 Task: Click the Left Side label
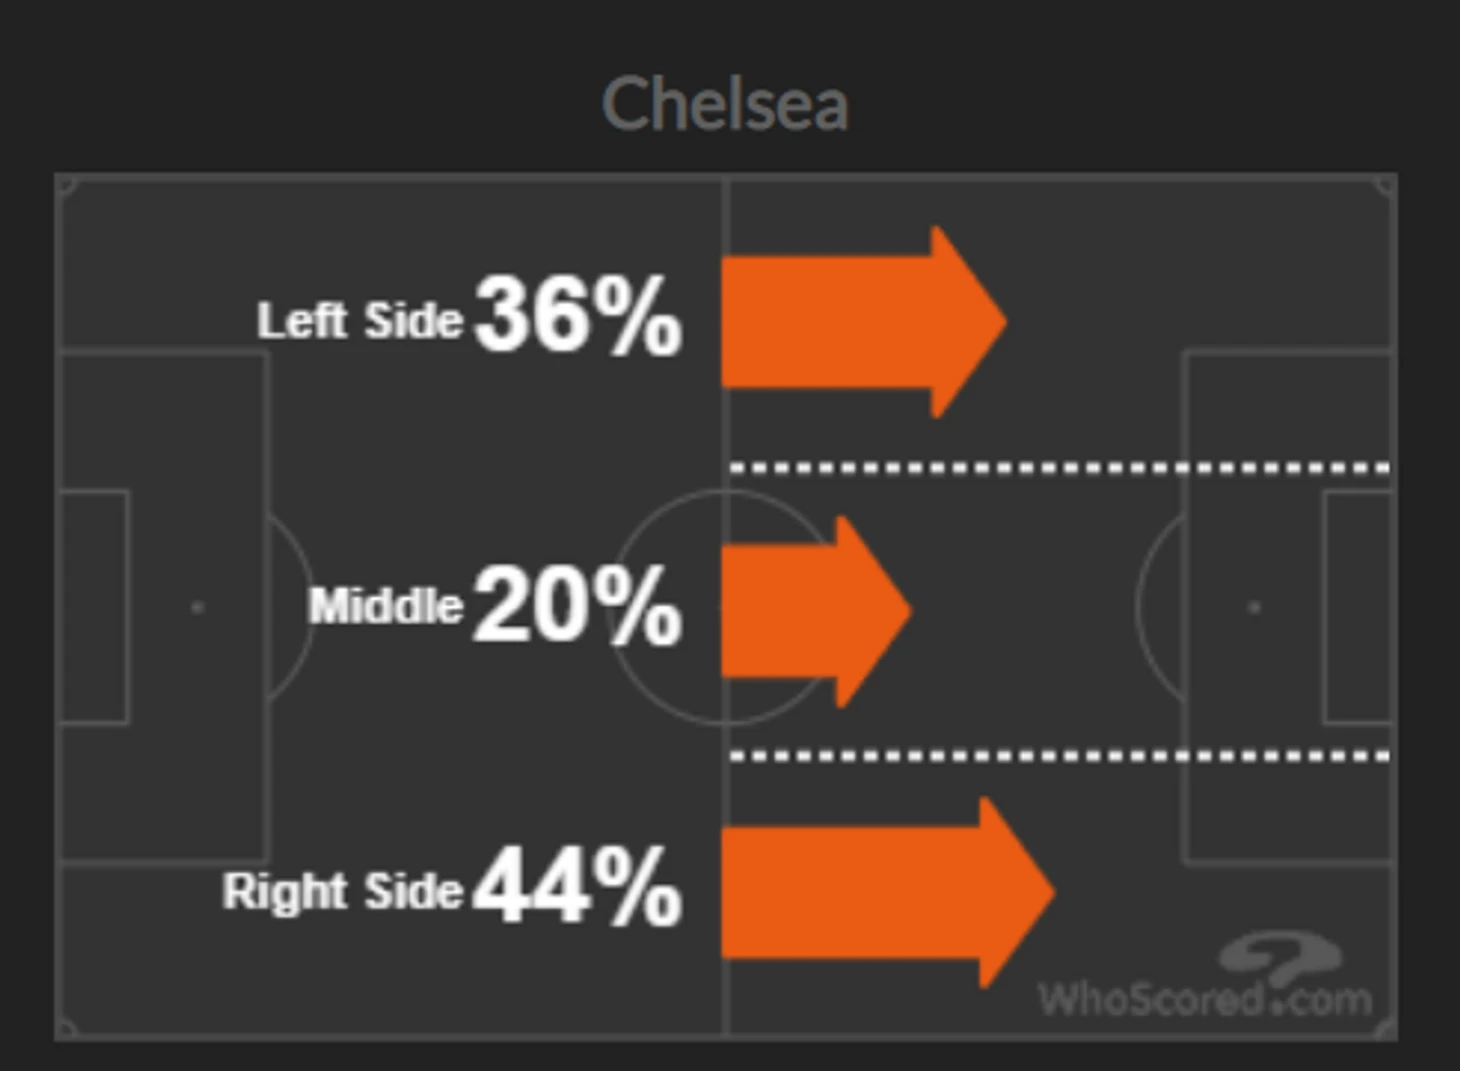coord(360,321)
